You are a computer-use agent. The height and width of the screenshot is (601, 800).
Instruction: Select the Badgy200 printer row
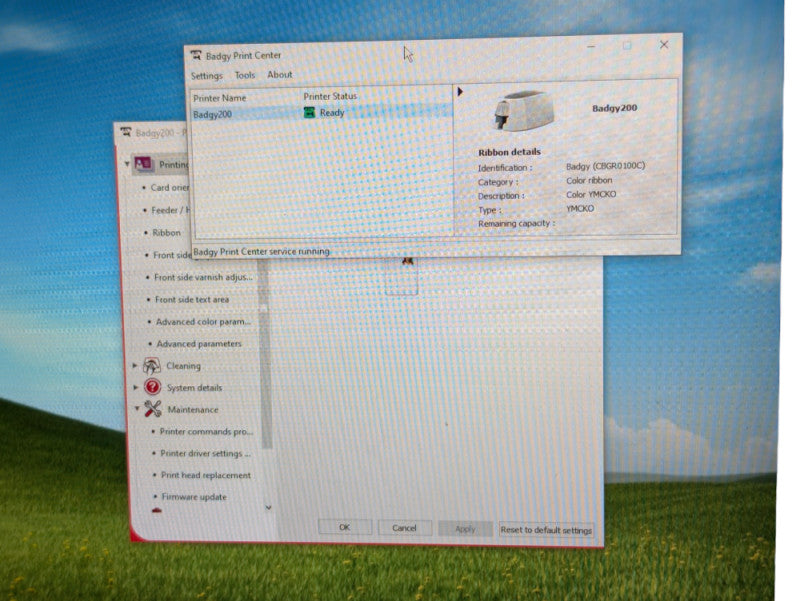click(322, 113)
